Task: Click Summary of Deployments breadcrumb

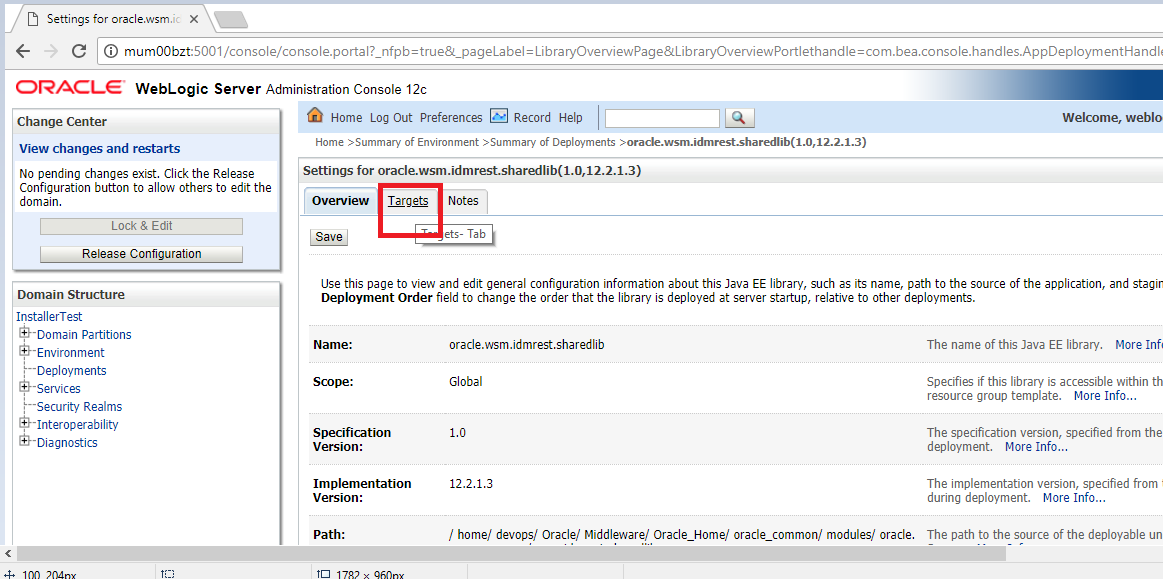Action: [x=553, y=142]
